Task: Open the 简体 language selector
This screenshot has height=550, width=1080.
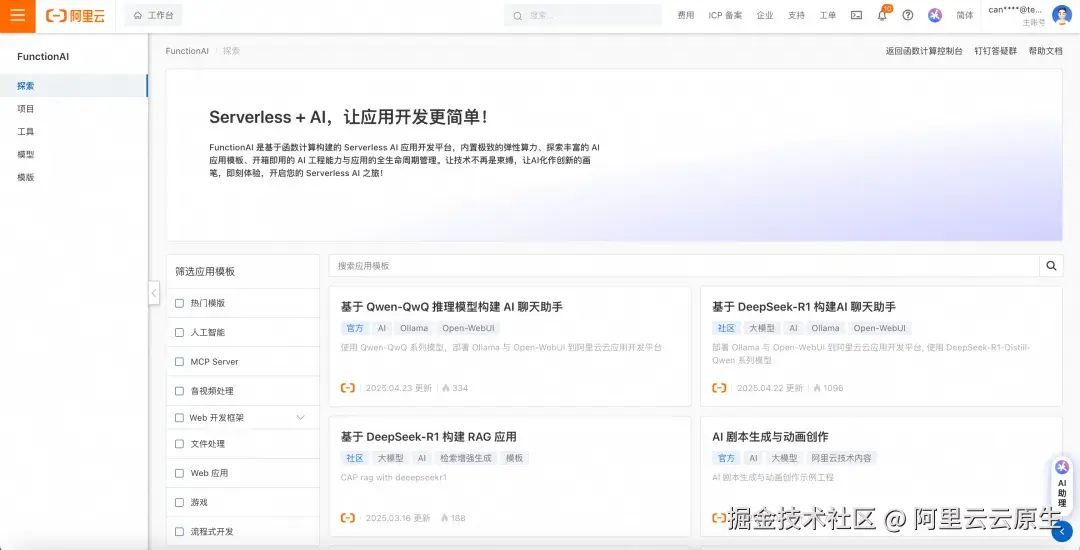Action: 965,15
